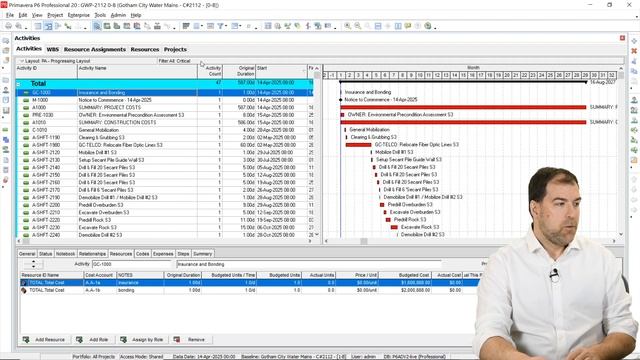Open the File menu
Image resolution: width=640 pixels, height=360 pixels.
10,15
